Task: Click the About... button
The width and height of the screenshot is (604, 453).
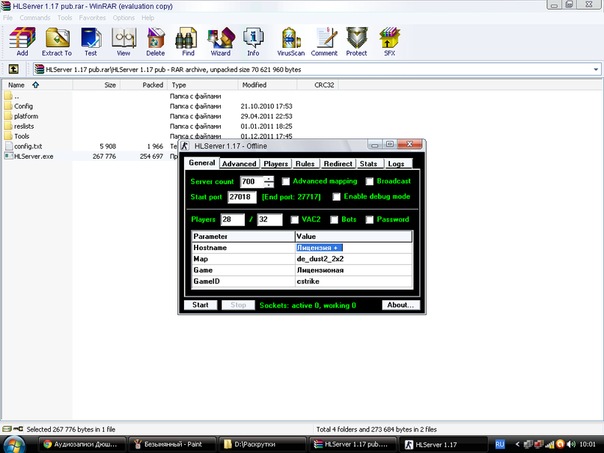Action: point(401,305)
